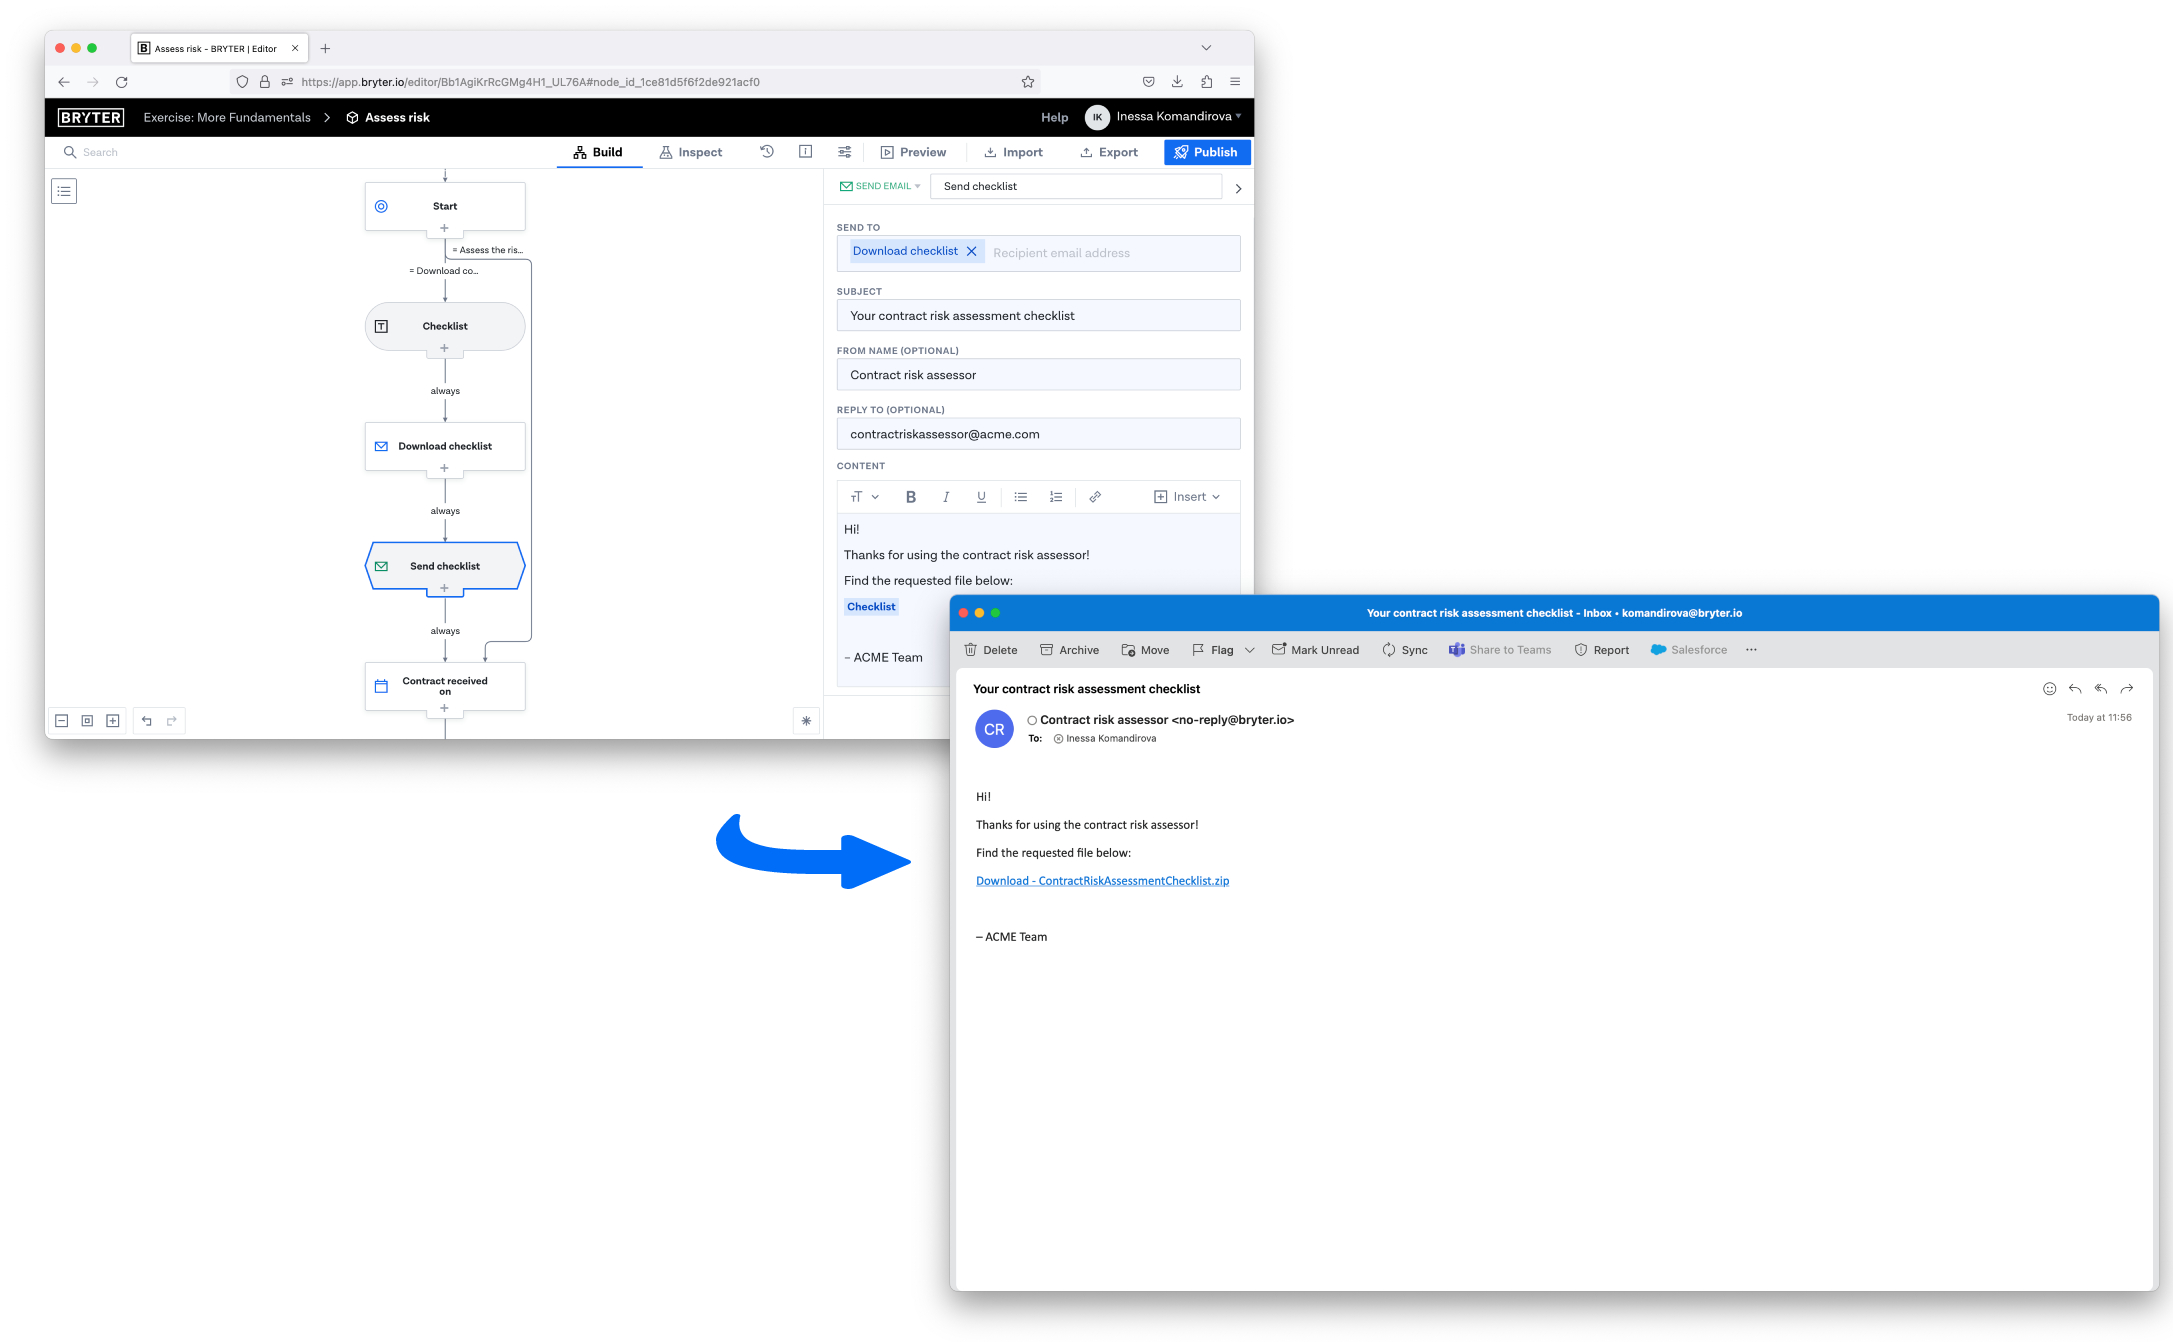2173x1342 pixels.
Task: Open the text size dropdown in content editor
Action: (x=865, y=497)
